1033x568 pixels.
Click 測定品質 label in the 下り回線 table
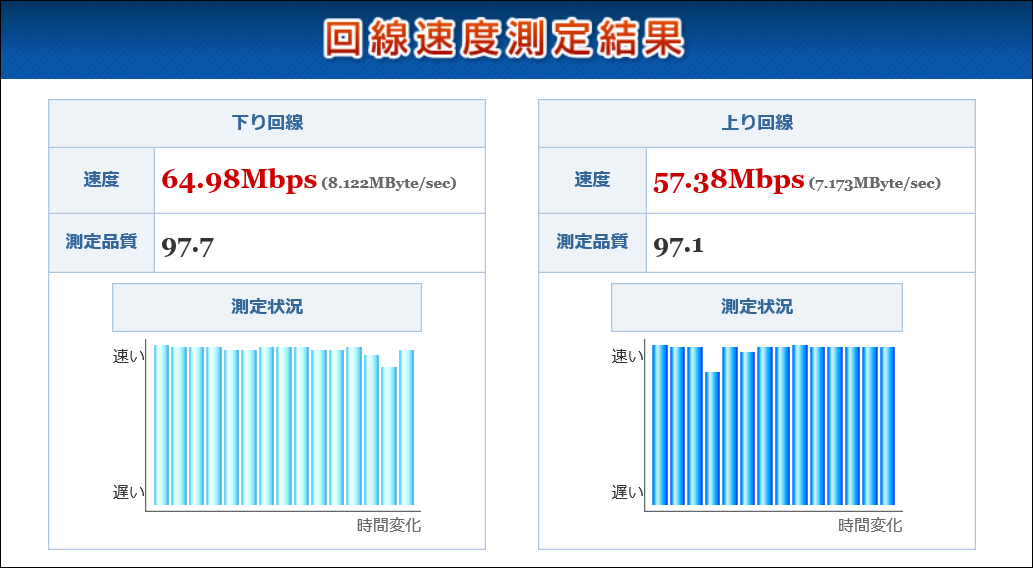101,242
